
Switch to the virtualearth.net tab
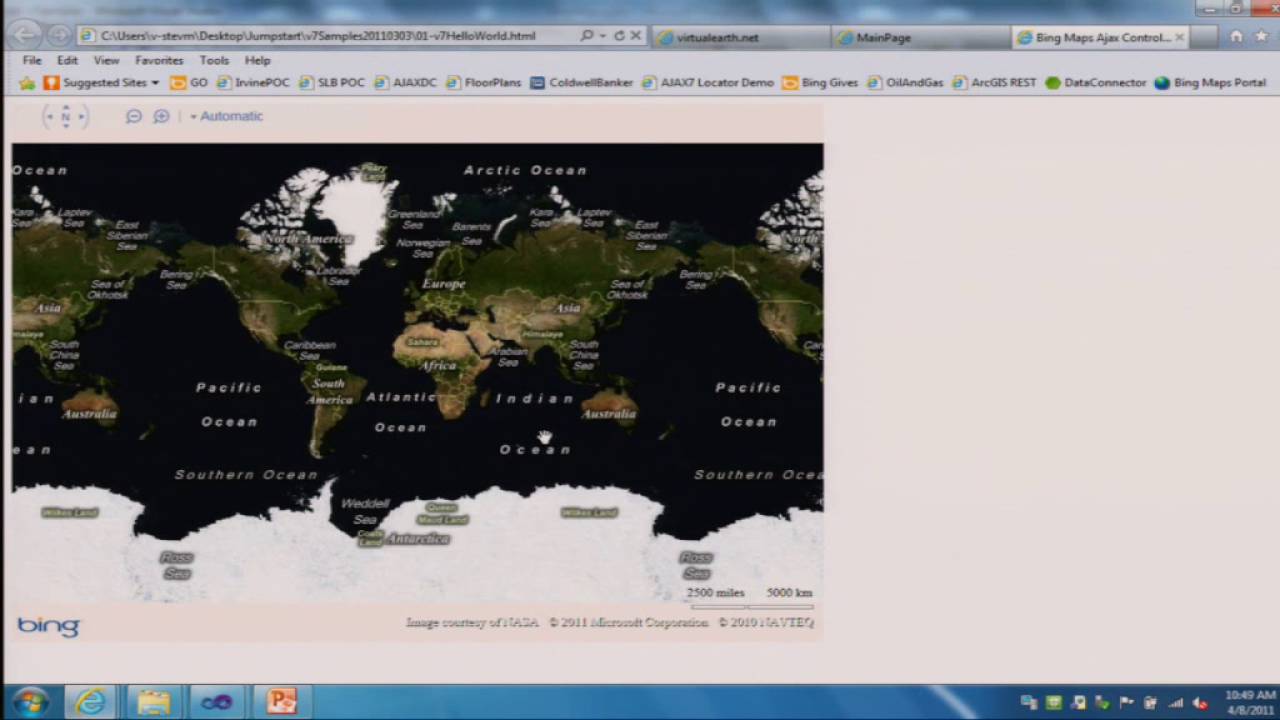[x=741, y=37]
